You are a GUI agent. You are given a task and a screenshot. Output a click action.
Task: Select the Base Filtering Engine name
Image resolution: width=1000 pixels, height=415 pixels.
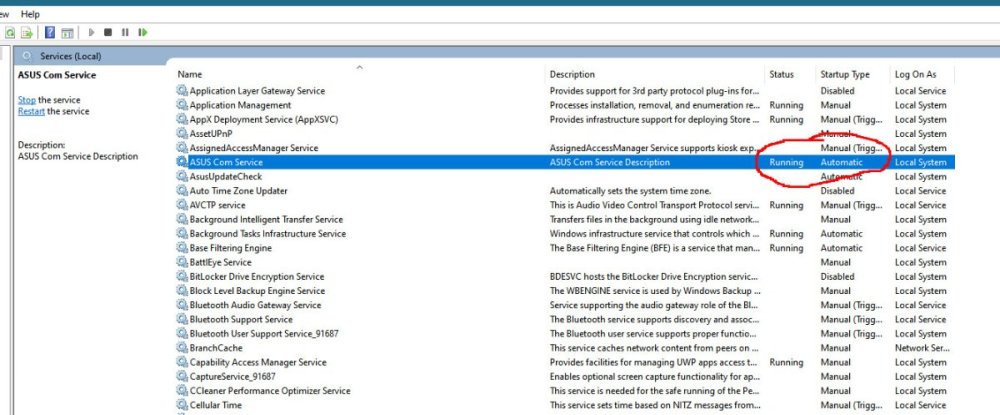tap(231, 248)
